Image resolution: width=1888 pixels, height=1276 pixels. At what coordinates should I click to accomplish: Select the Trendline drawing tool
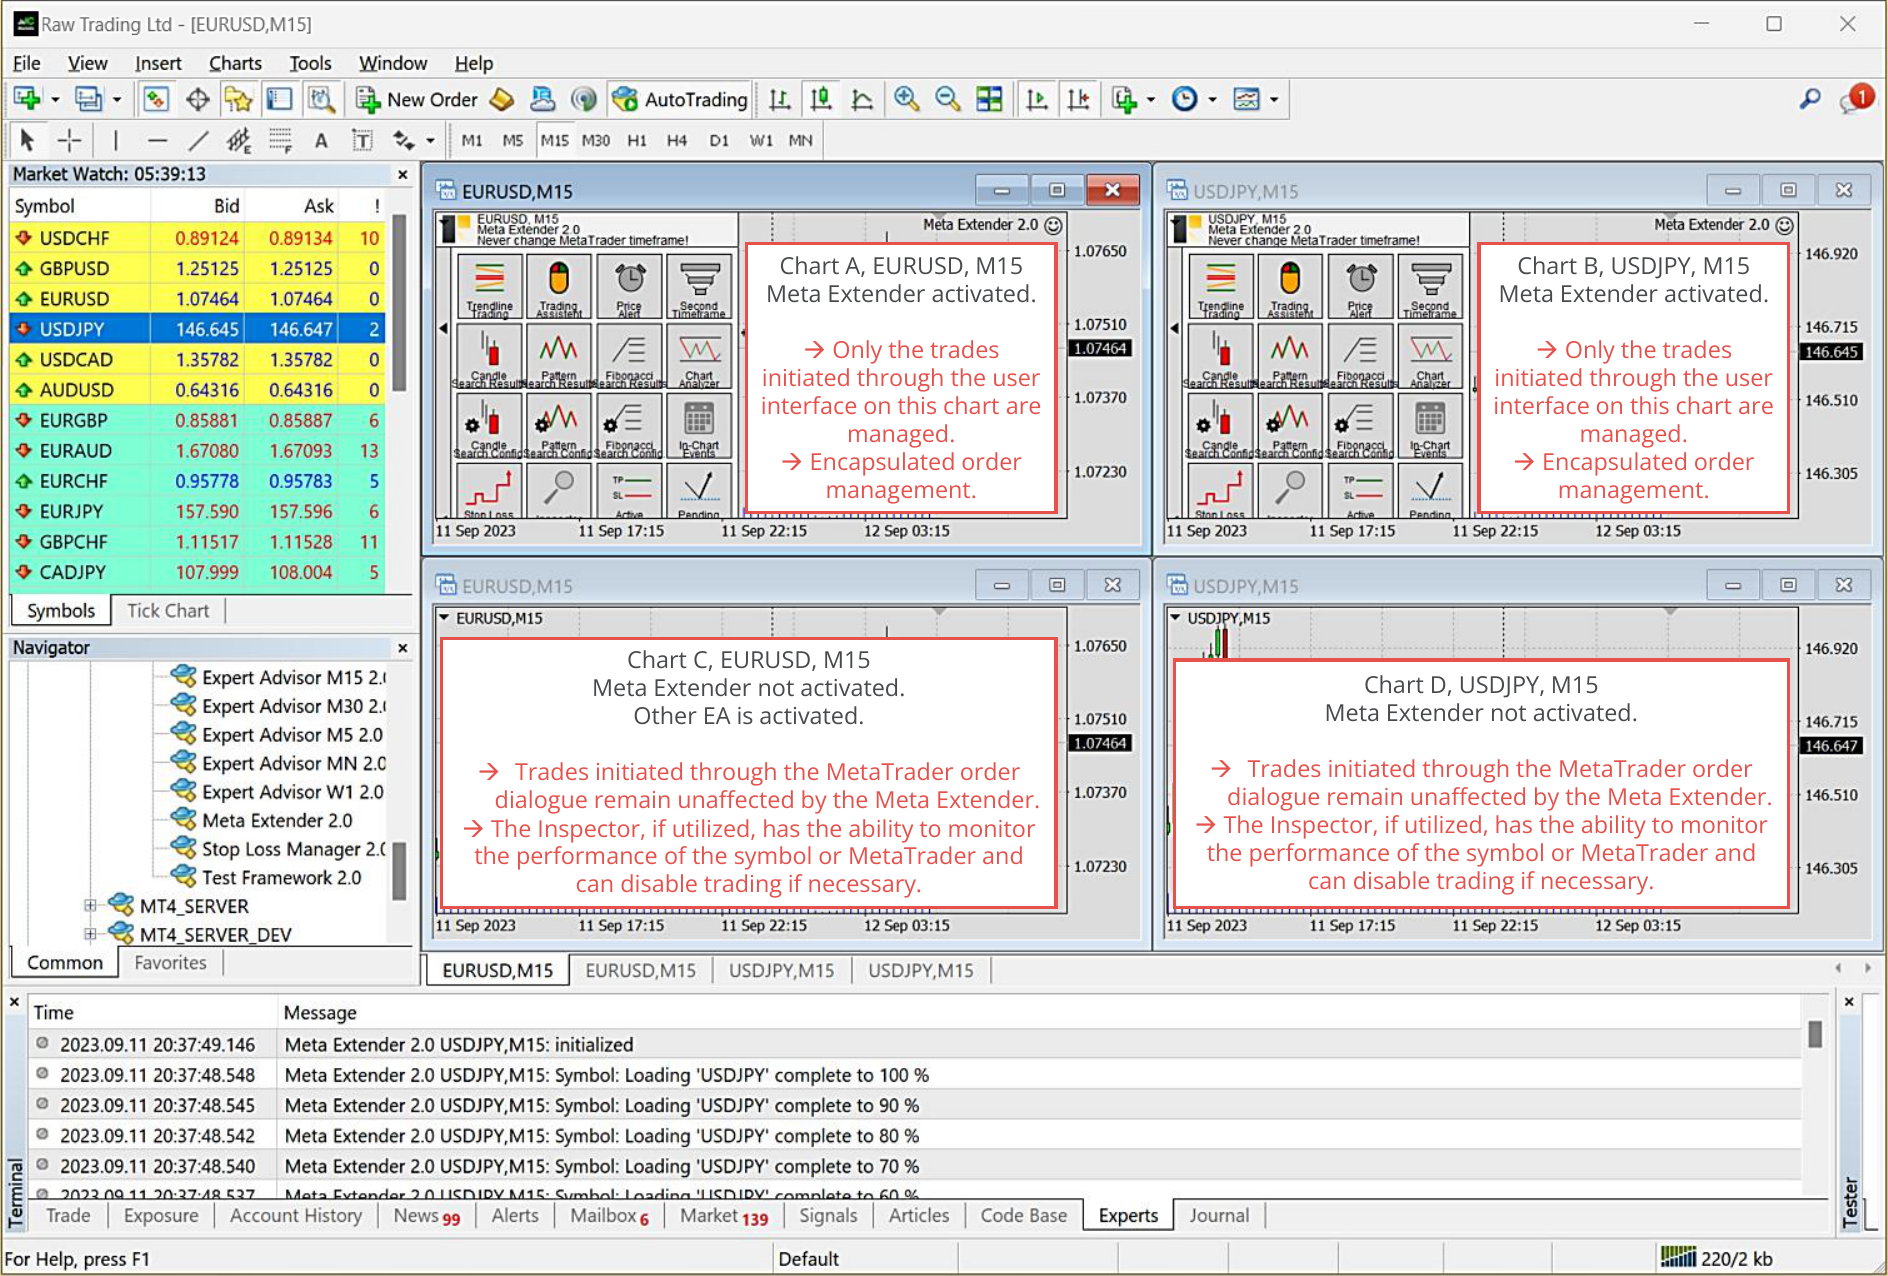tap(198, 141)
